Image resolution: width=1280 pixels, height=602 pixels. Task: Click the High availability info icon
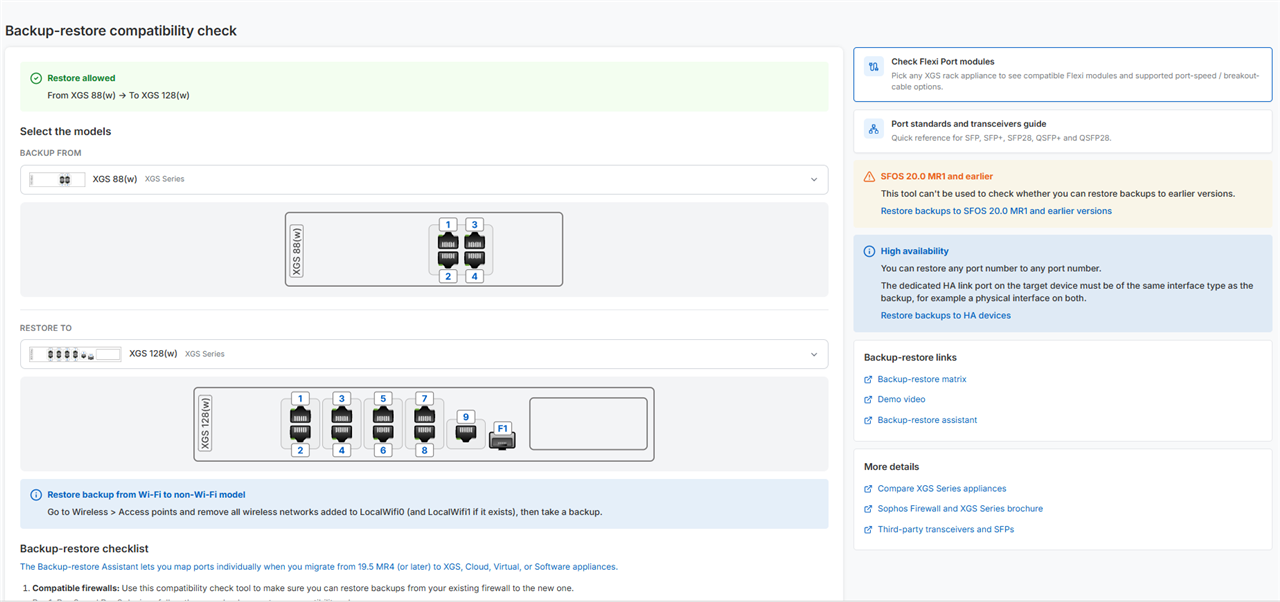tap(869, 251)
